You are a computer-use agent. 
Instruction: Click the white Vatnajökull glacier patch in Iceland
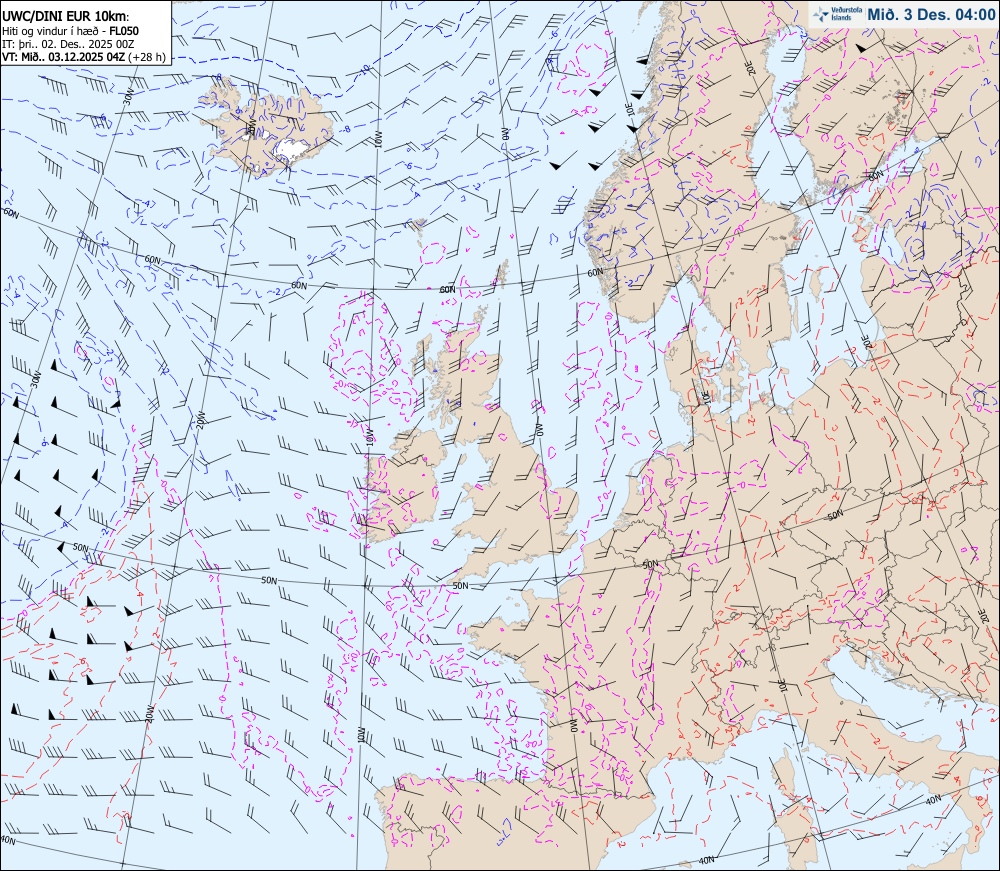tap(293, 149)
